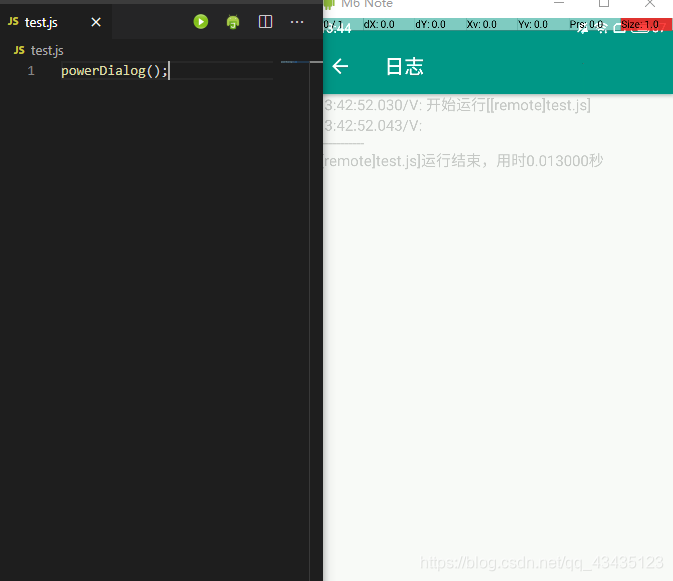Go back with the arrow in 日志 header
Screen dimensions: 673x581
(340, 67)
